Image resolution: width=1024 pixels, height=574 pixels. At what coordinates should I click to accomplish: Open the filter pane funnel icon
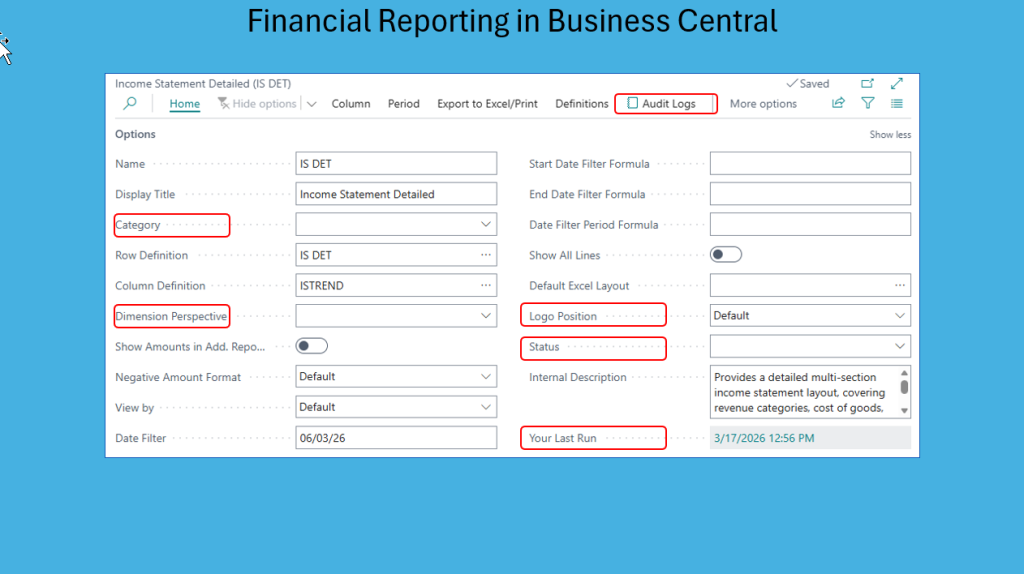coord(867,104)
